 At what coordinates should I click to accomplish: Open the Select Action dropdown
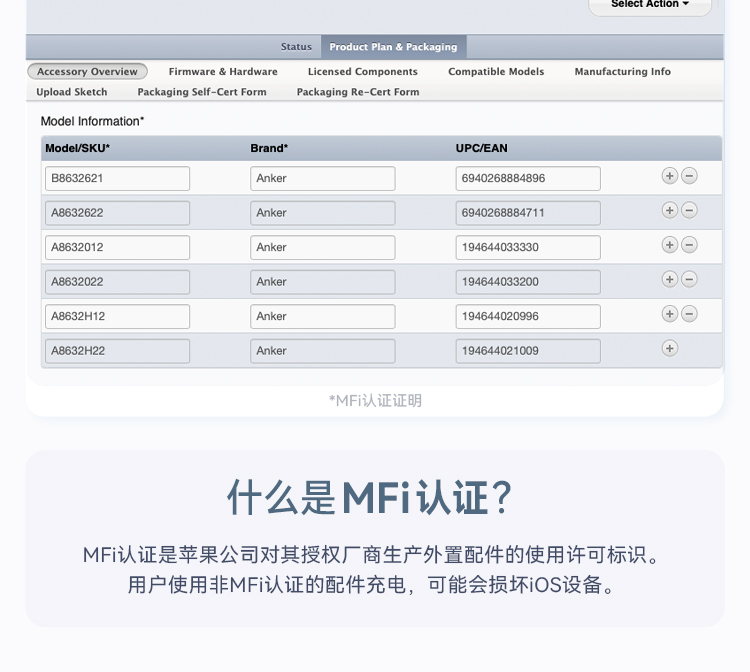point(650,5)
